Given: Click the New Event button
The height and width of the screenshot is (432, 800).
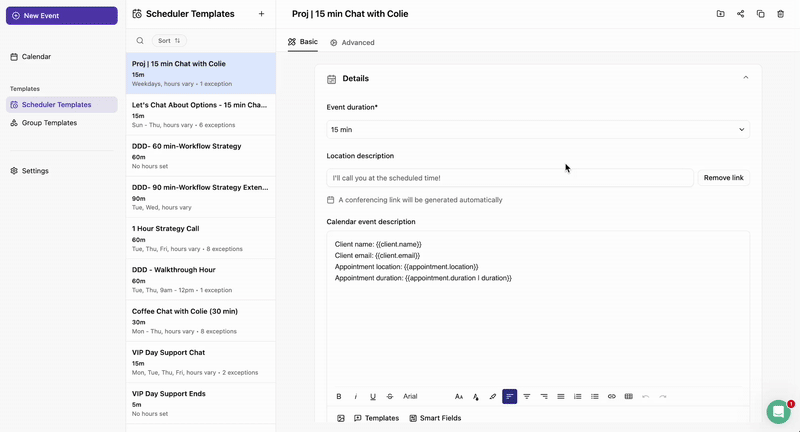Looking at the screenshot, I should [61, 16].
